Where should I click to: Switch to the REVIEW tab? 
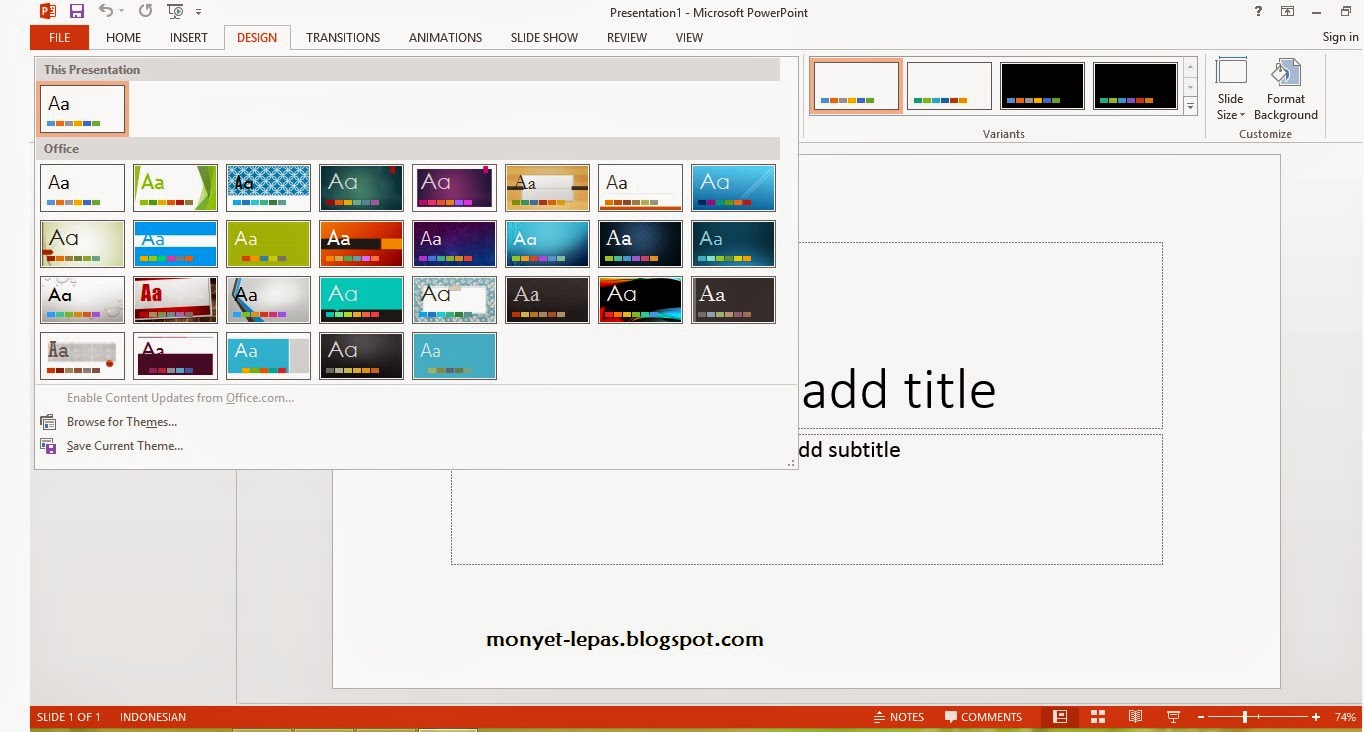(627, 38)
